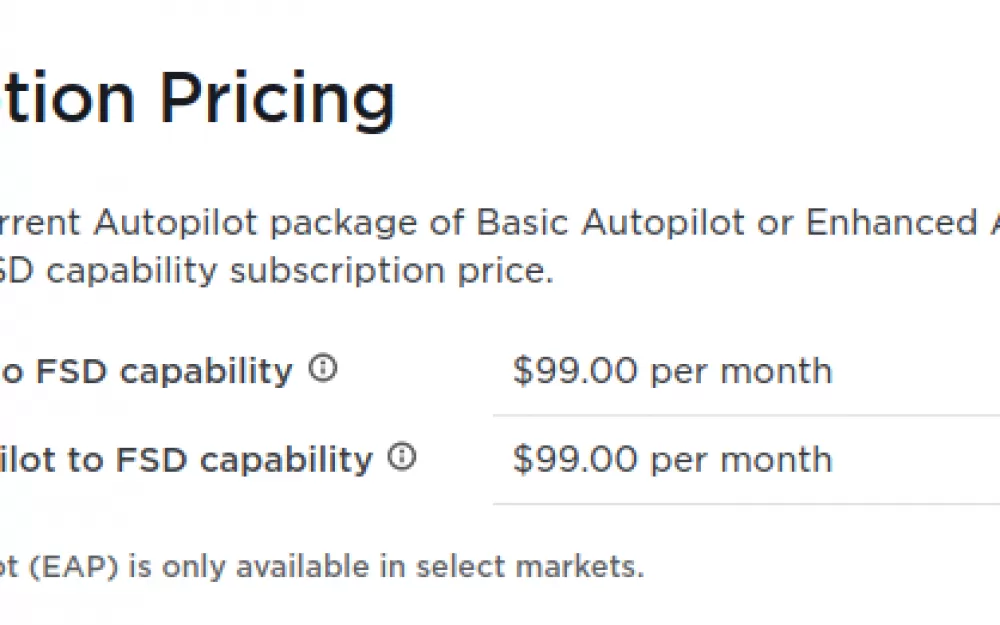Click the info icon beside first FSD capability row

tap(323, 369)
